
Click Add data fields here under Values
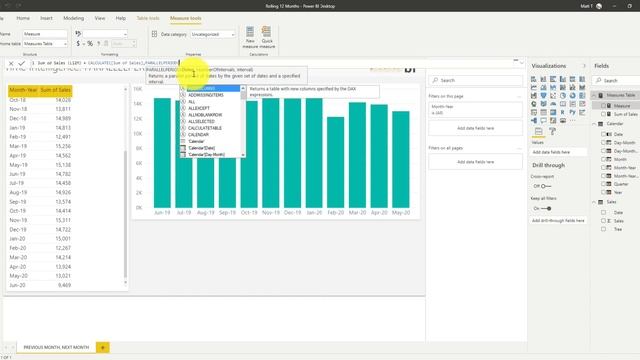point(559,152)
